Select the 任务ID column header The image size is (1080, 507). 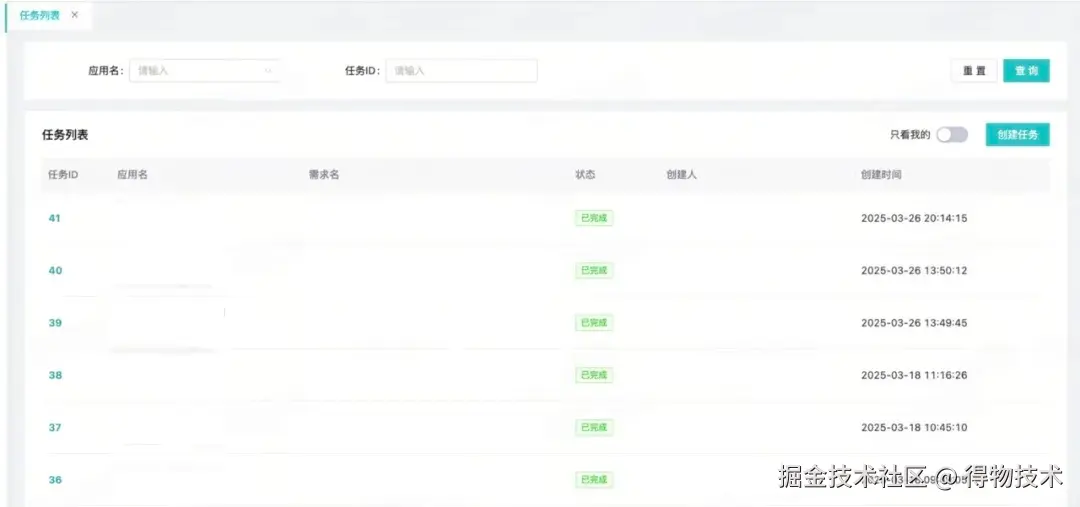[x=63, y=175]
